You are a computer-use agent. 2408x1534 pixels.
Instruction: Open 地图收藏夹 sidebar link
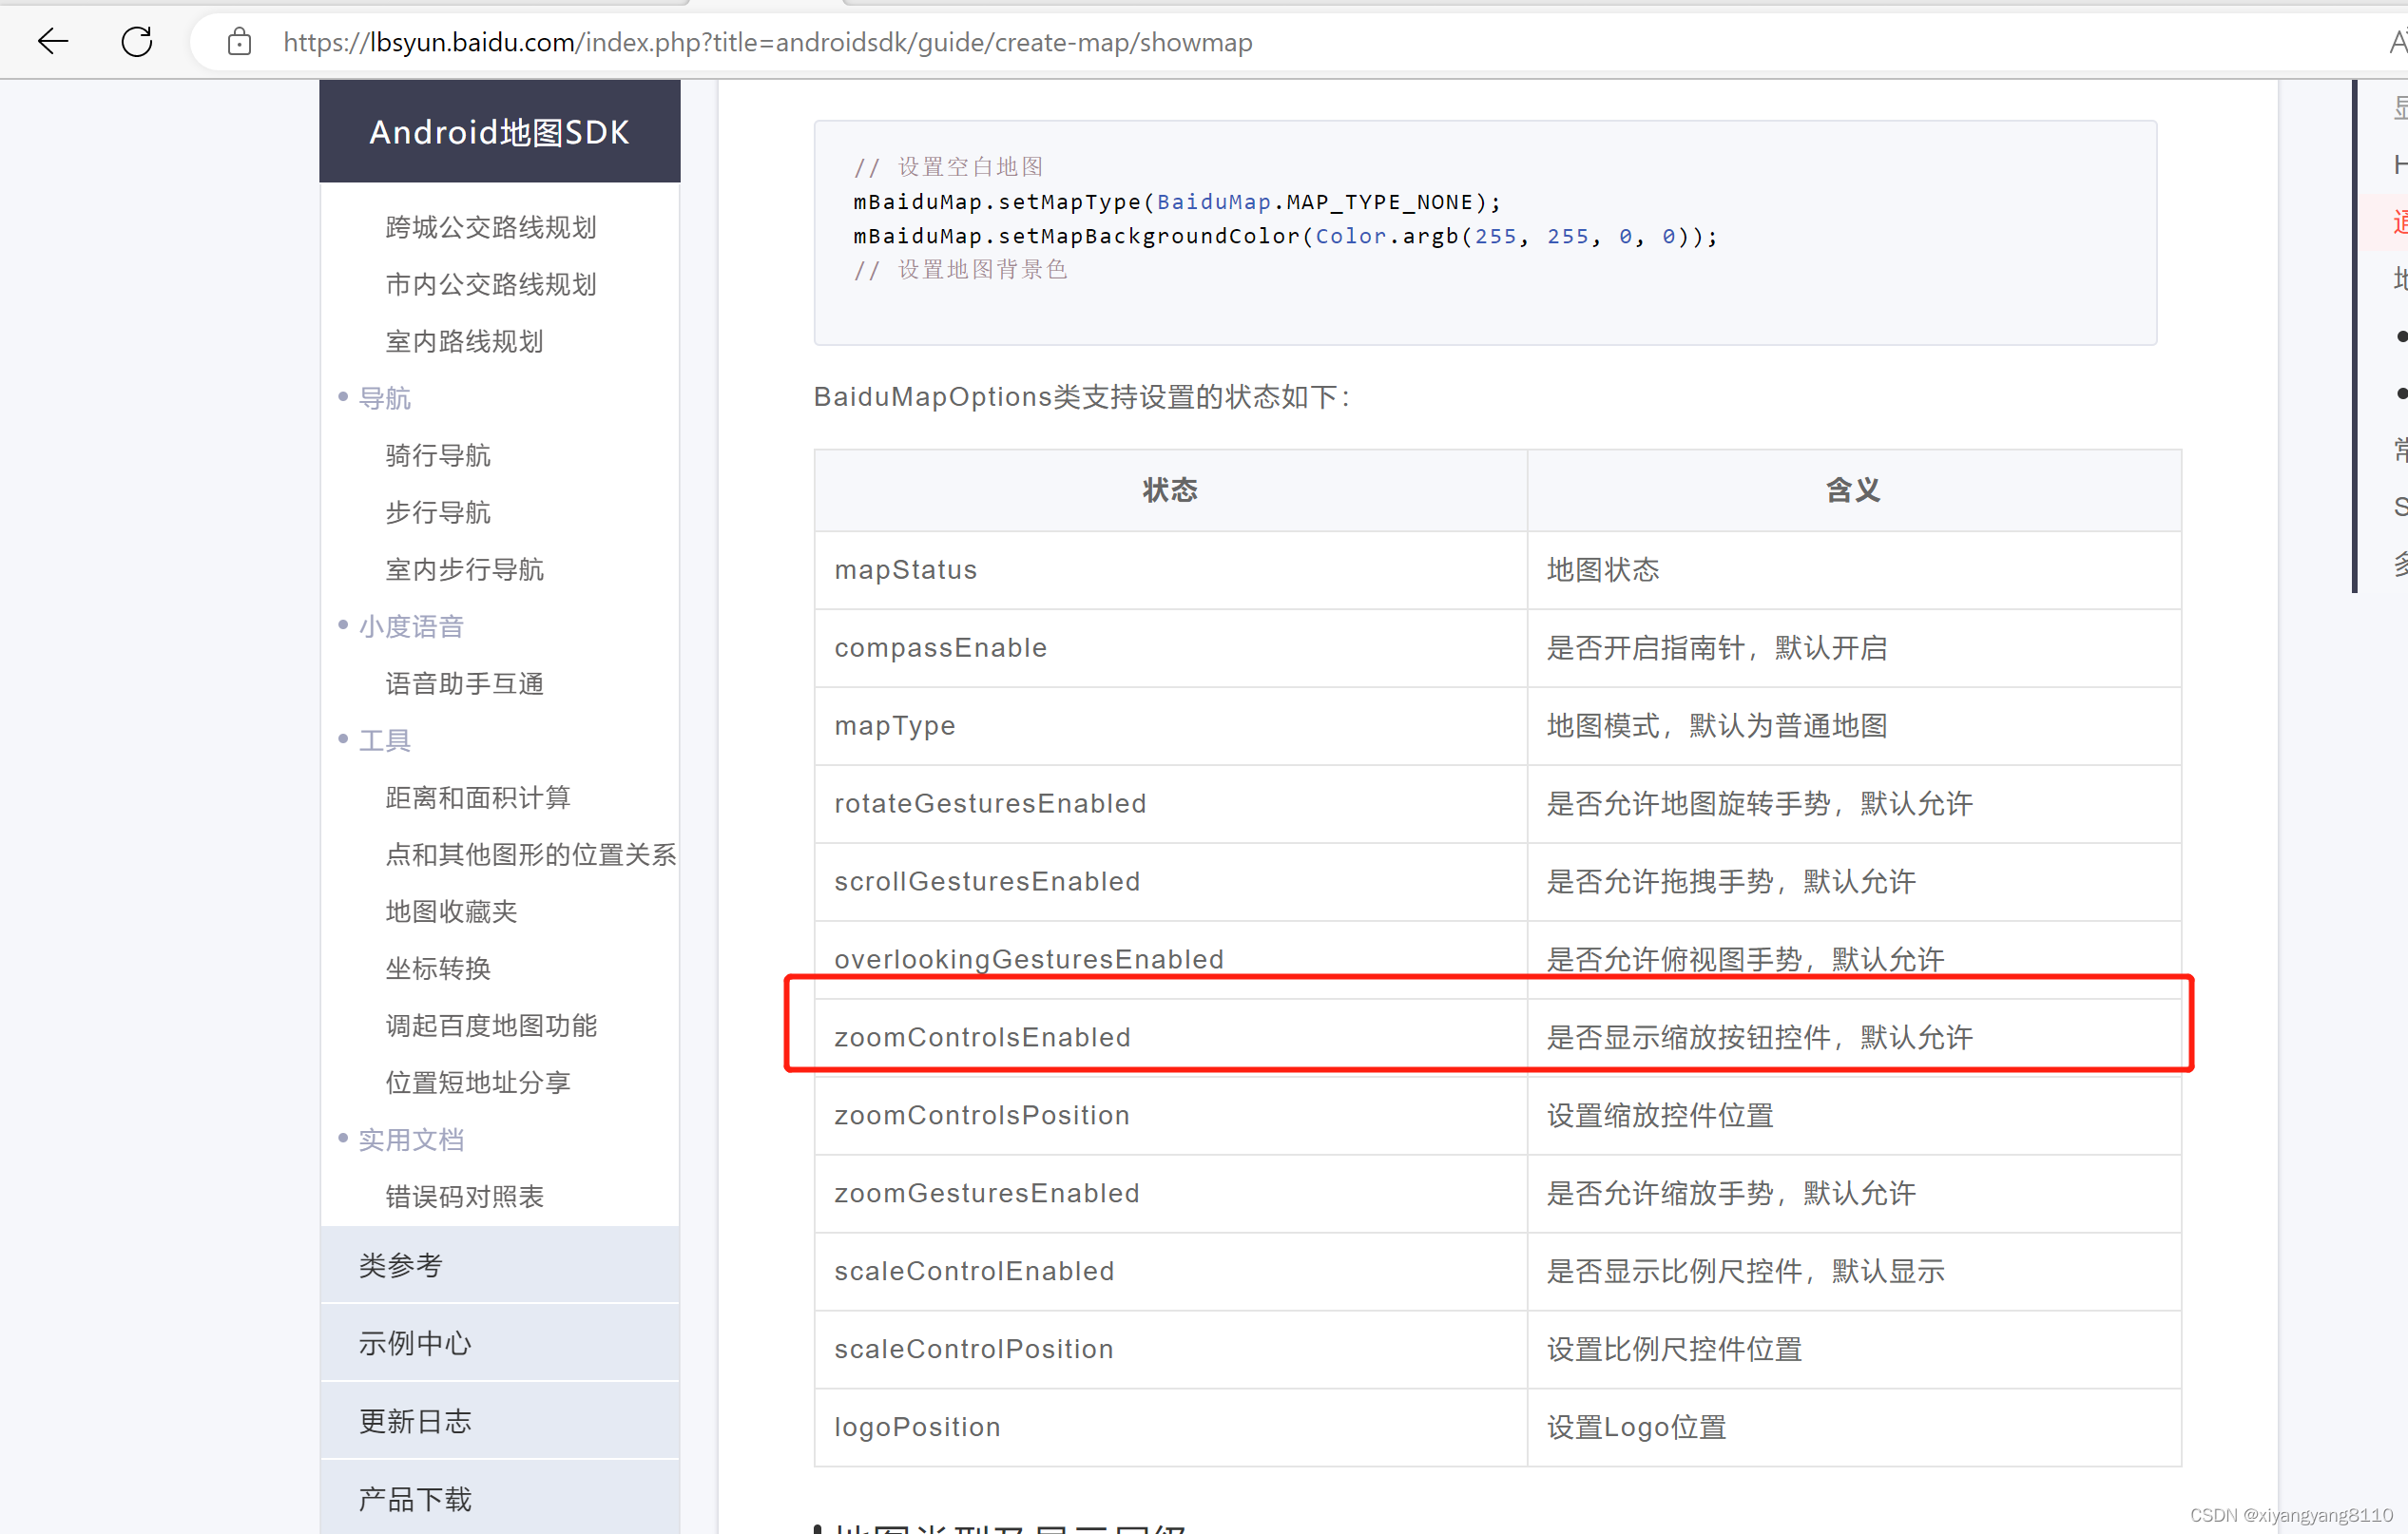coord(451,911)
